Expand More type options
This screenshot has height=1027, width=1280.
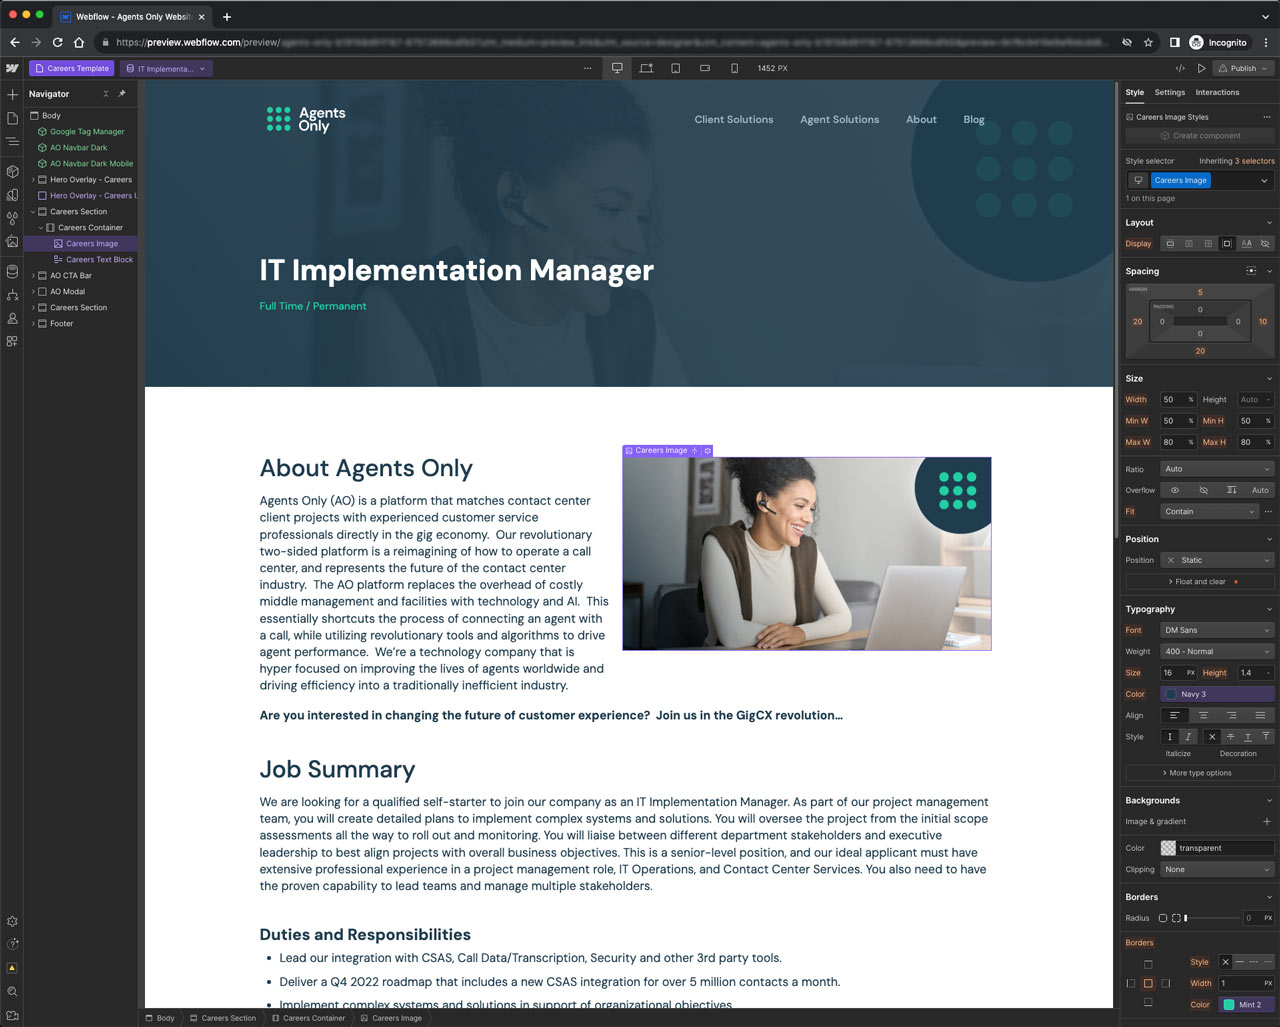coord(1200,772)
